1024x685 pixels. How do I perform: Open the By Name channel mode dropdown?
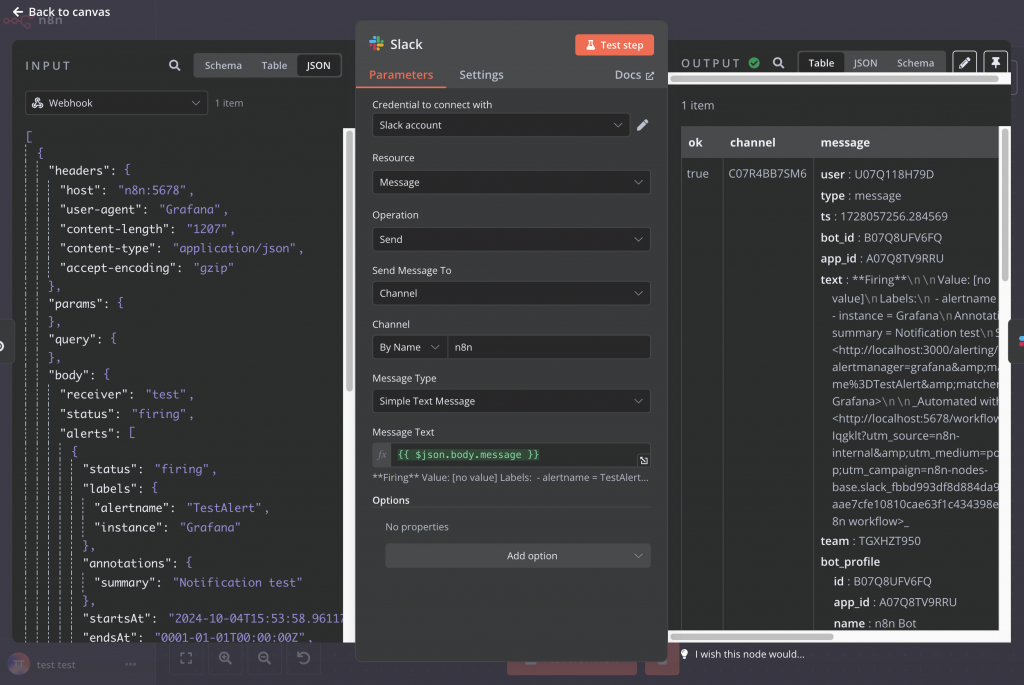(409, 347)
